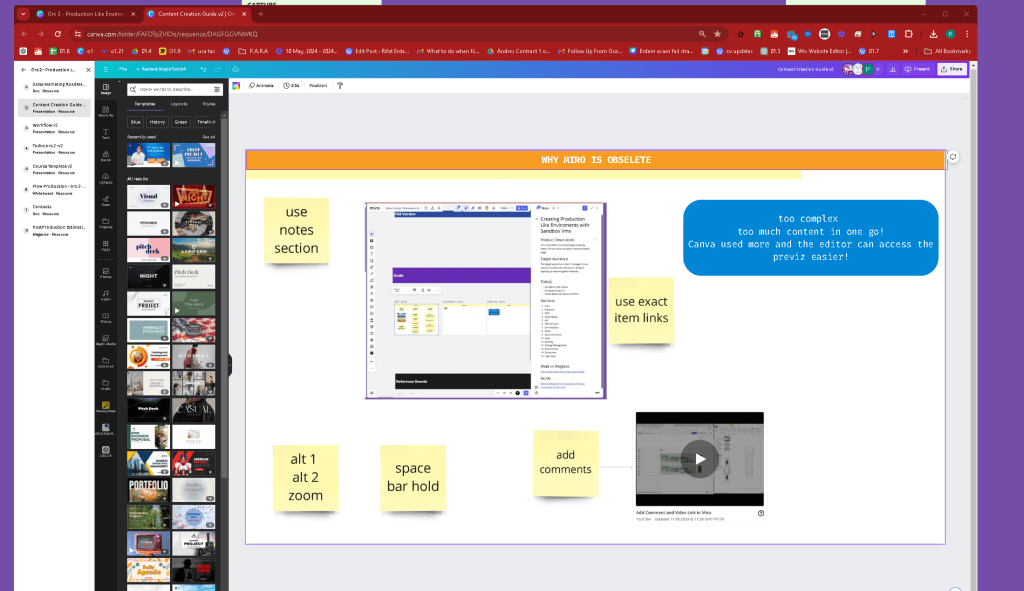Open the 8.0s duration setting
The image size is (1024, 591).
pos(291,86)
